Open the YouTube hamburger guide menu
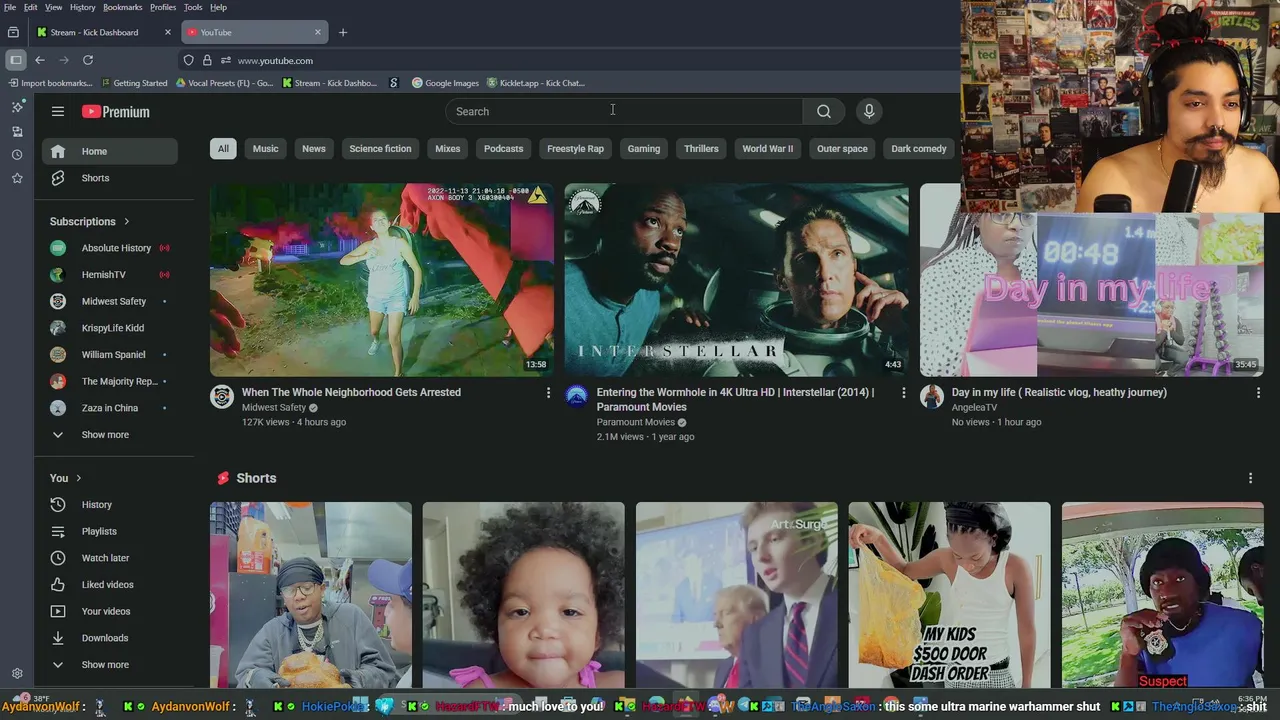 click(x=58, y=112)
